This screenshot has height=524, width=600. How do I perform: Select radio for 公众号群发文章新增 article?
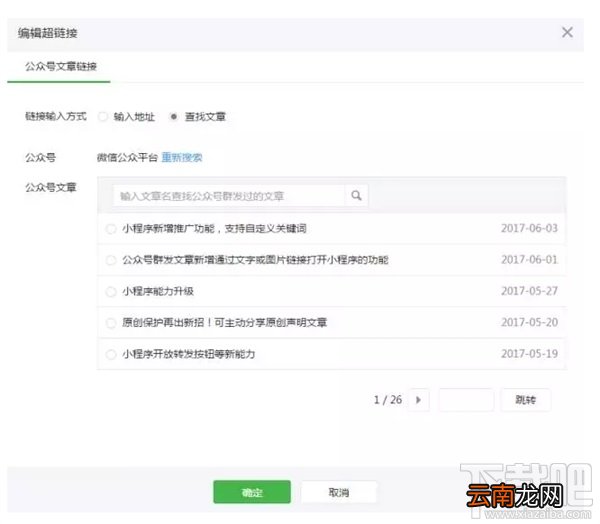[x=111, y=260]
